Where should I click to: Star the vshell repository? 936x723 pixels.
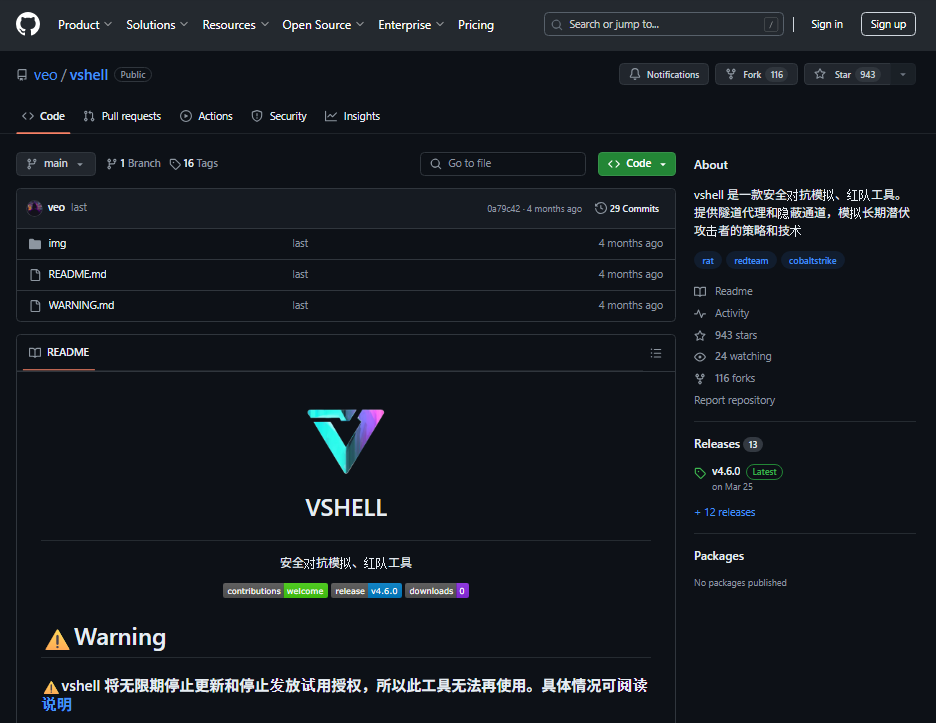[x=845, y=75]
